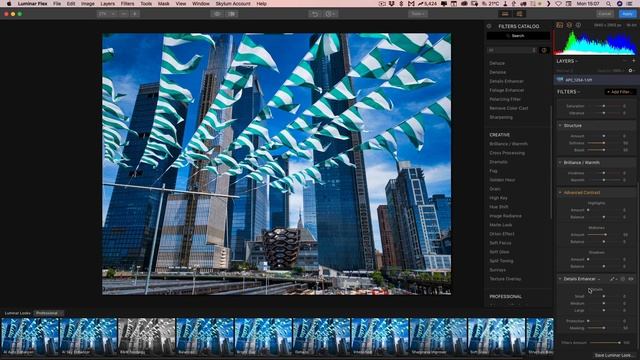Collapse the Details Enhancer filter
The width and height of the screenshot is (640, 360).
560,279
